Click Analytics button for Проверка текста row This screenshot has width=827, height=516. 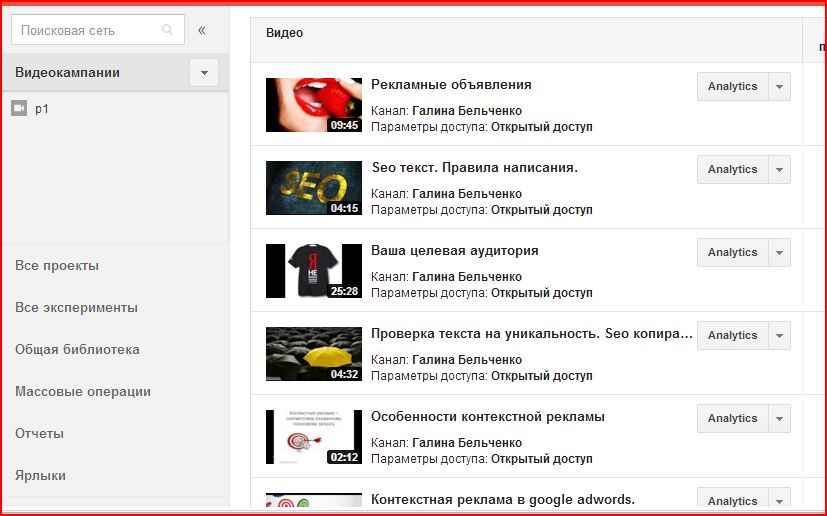tap(733, 335)
